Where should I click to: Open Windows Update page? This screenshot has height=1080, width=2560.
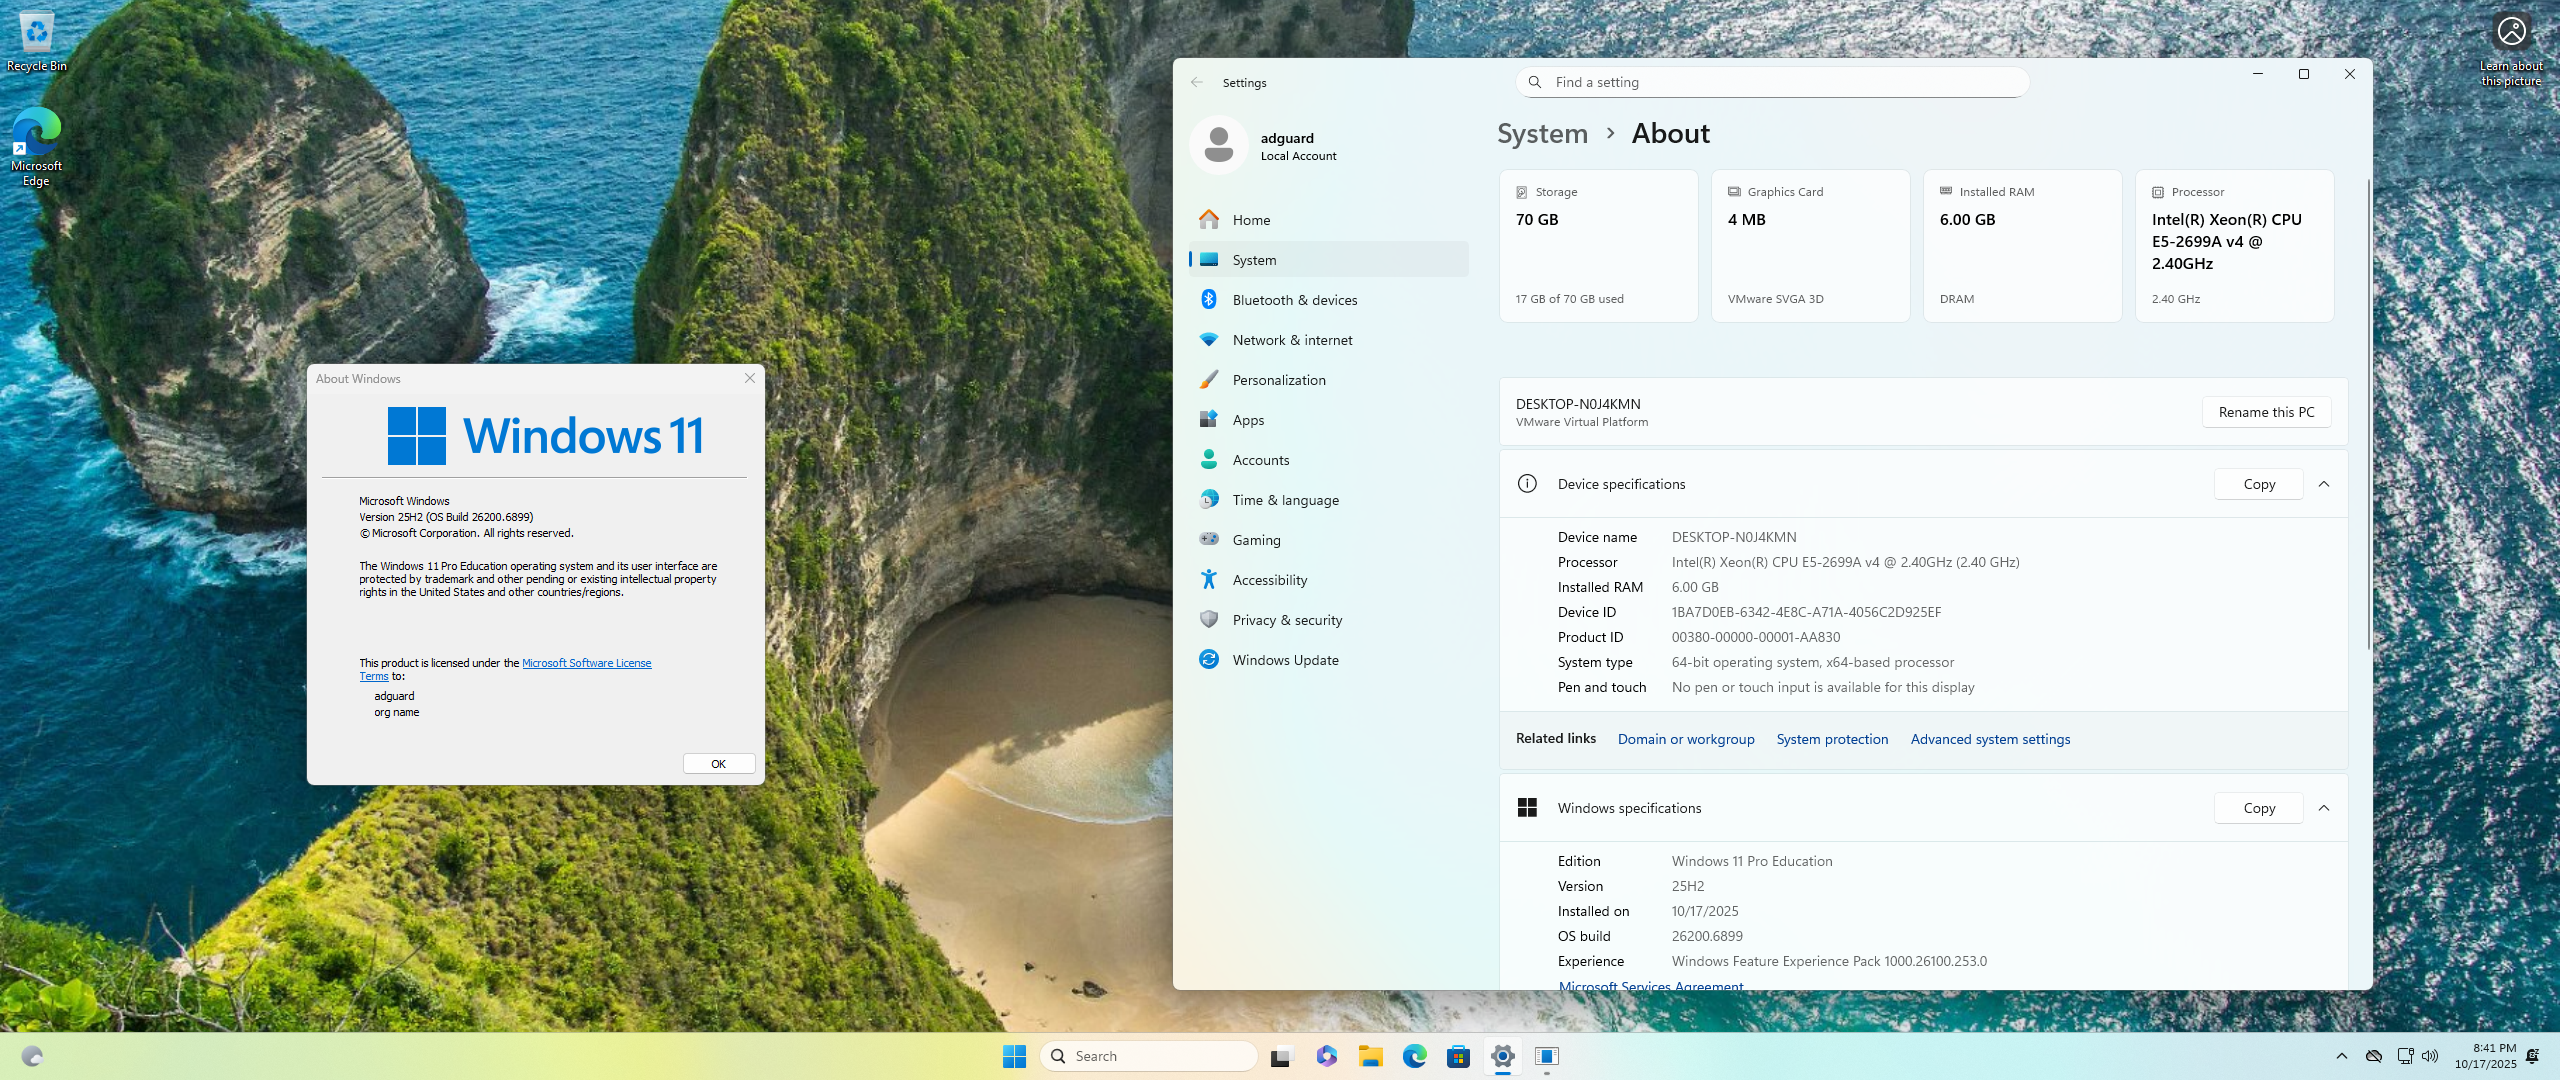pos(1285,660)
